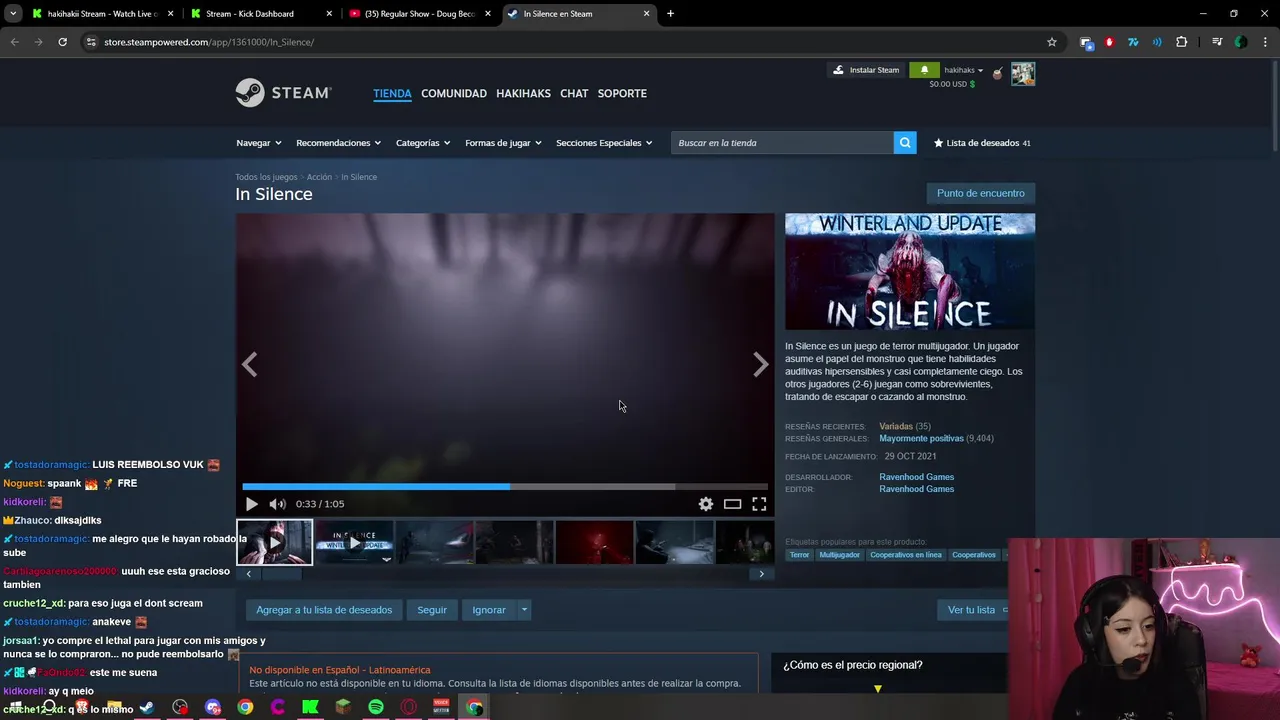The image size is (1280, 720).
Task: Open Kick app from the taskbar
Action: pos(310,707)
